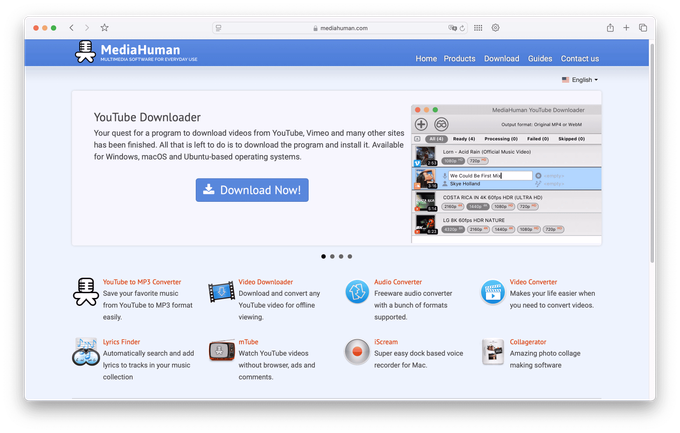Select the second carousel dot
This screenshot has width=680, height=433.
point(332,256)
